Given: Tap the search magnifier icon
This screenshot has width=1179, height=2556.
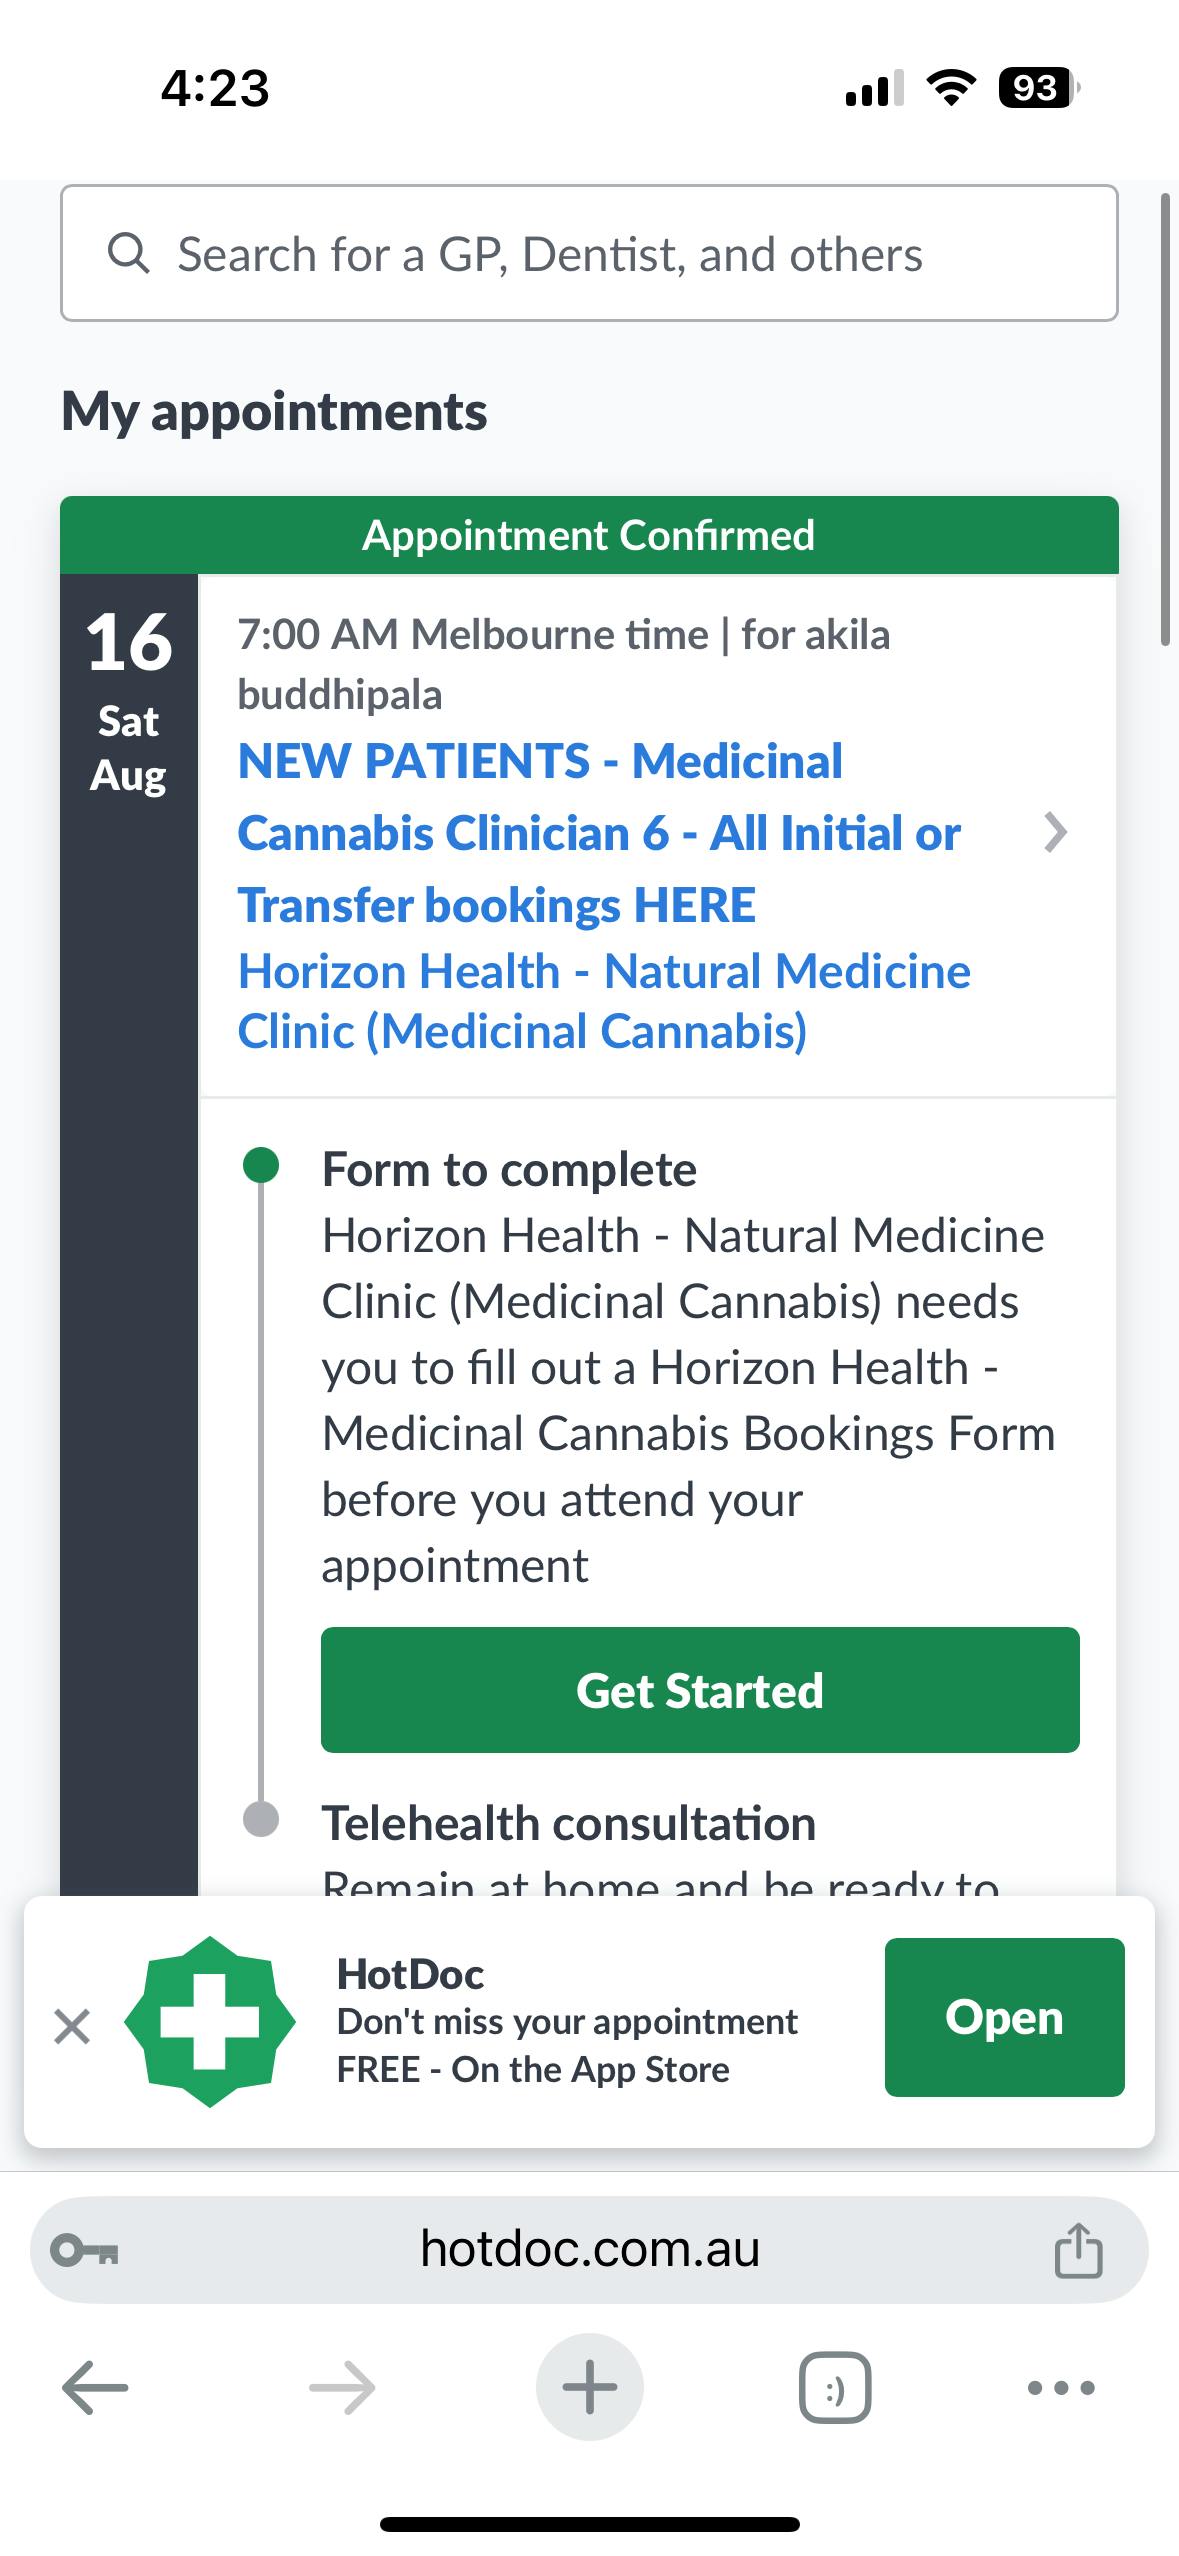Looking at the screenshot, I should (x=128, y=254).
